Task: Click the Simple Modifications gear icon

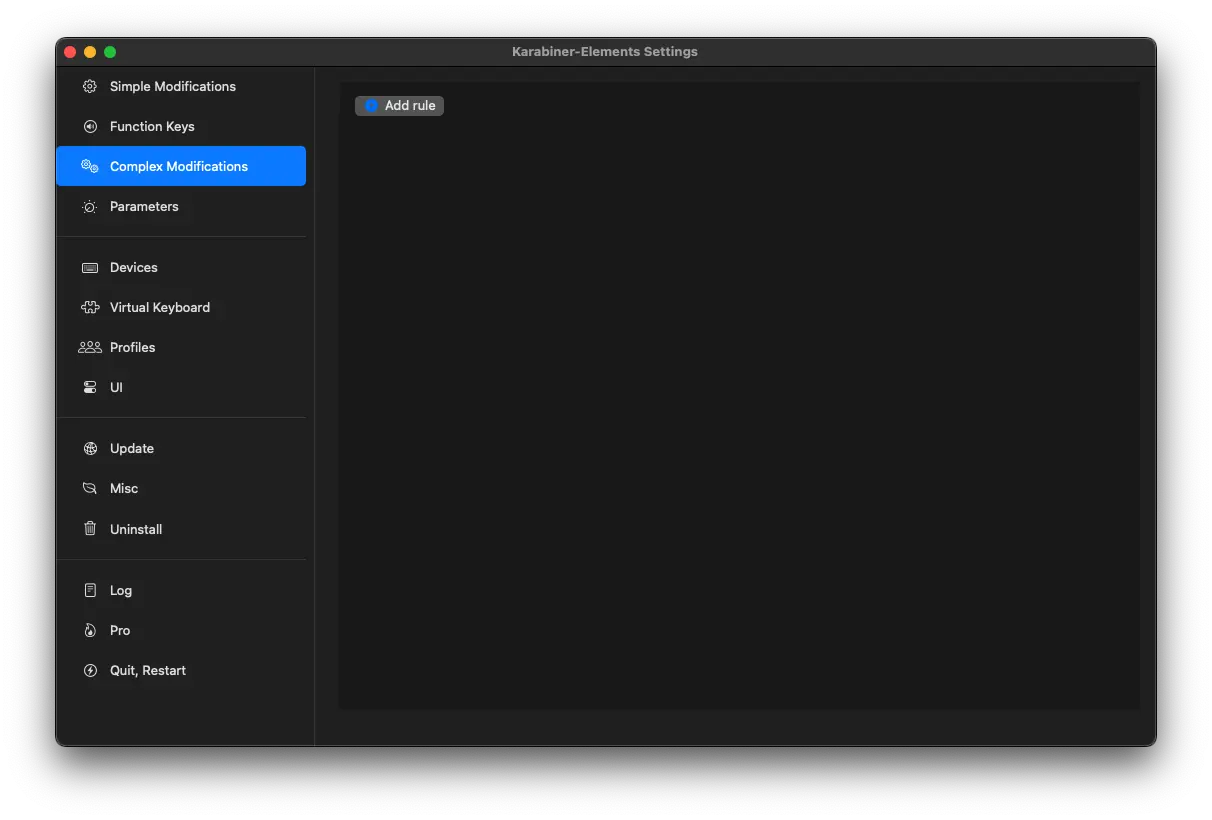Action: pyautogui.click(x=90, y=86)
